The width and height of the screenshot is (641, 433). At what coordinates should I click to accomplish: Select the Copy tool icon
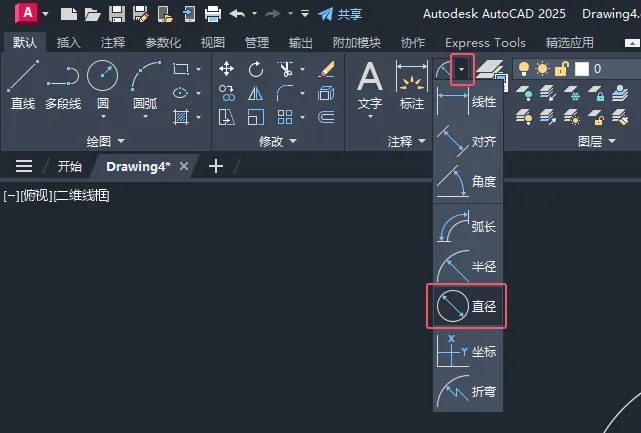[226, 93]
